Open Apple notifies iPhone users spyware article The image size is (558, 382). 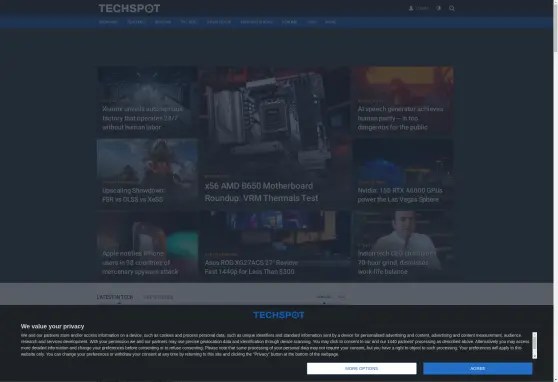[140, 262]
